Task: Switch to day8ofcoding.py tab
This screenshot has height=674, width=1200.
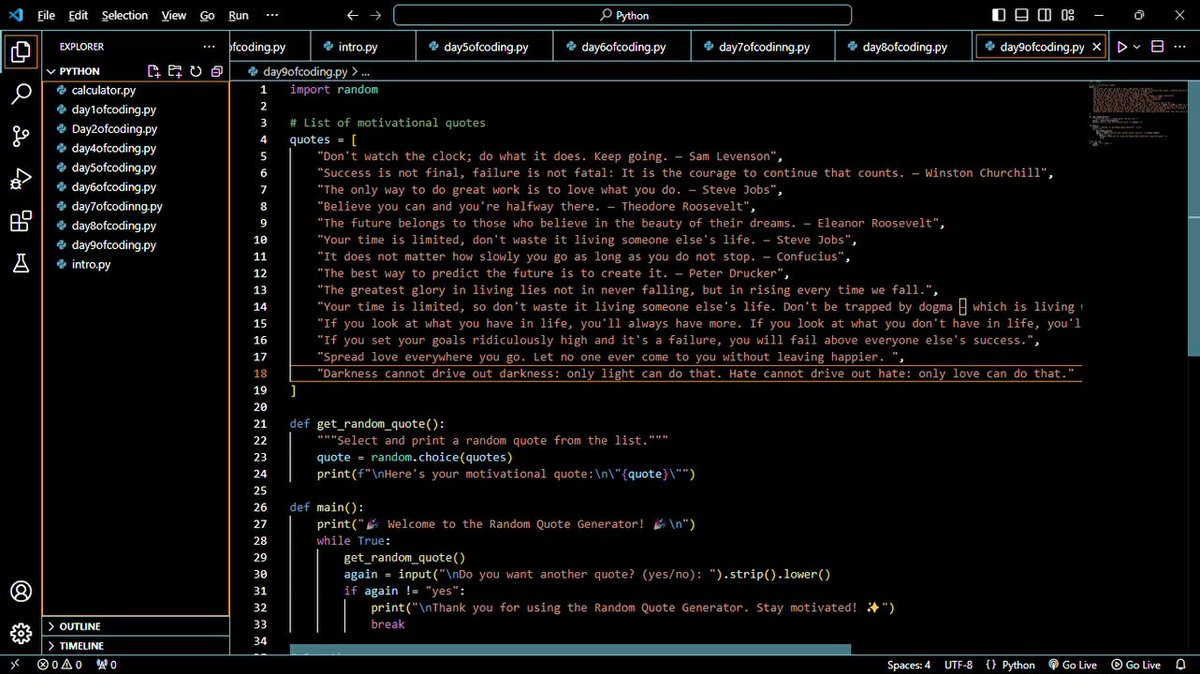Action: click(x=904, y=47)
